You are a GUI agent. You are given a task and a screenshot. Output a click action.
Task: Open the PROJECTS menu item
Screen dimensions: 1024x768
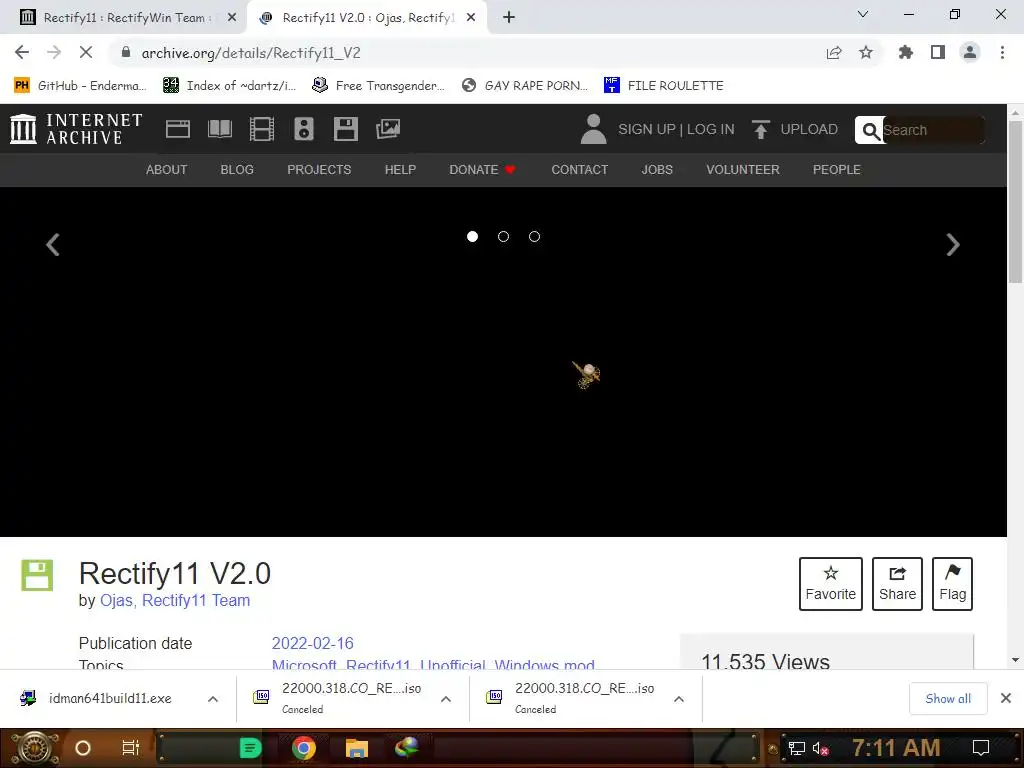click(319, 170)
